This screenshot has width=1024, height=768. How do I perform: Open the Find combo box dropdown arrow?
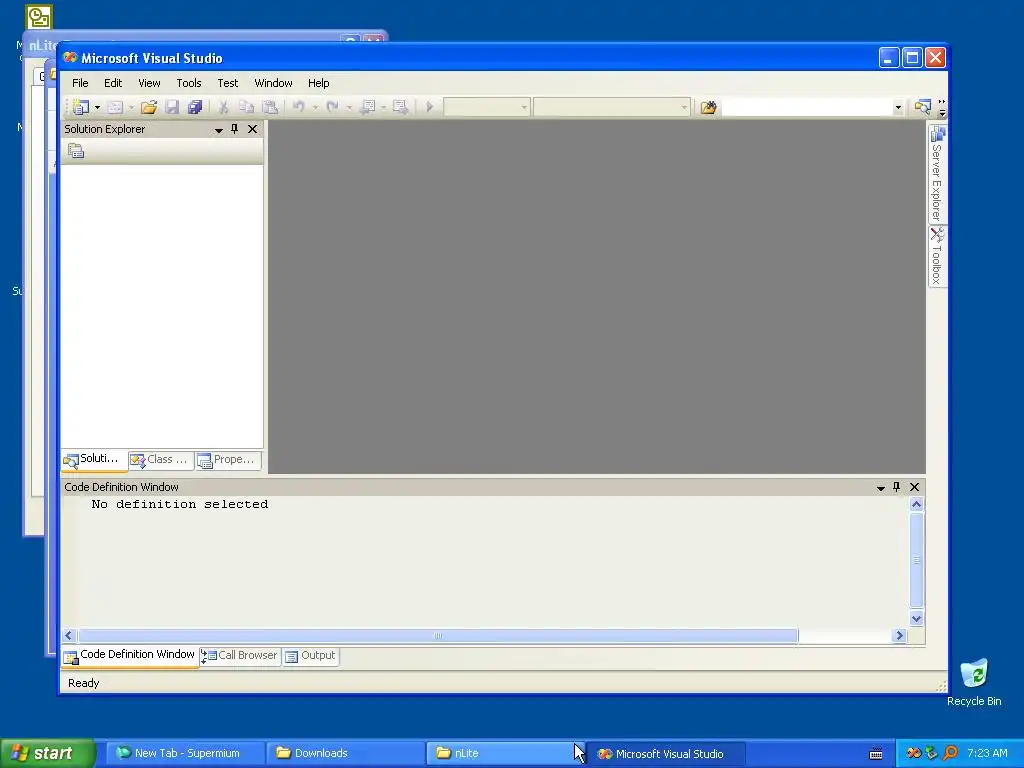click(898, 107)
